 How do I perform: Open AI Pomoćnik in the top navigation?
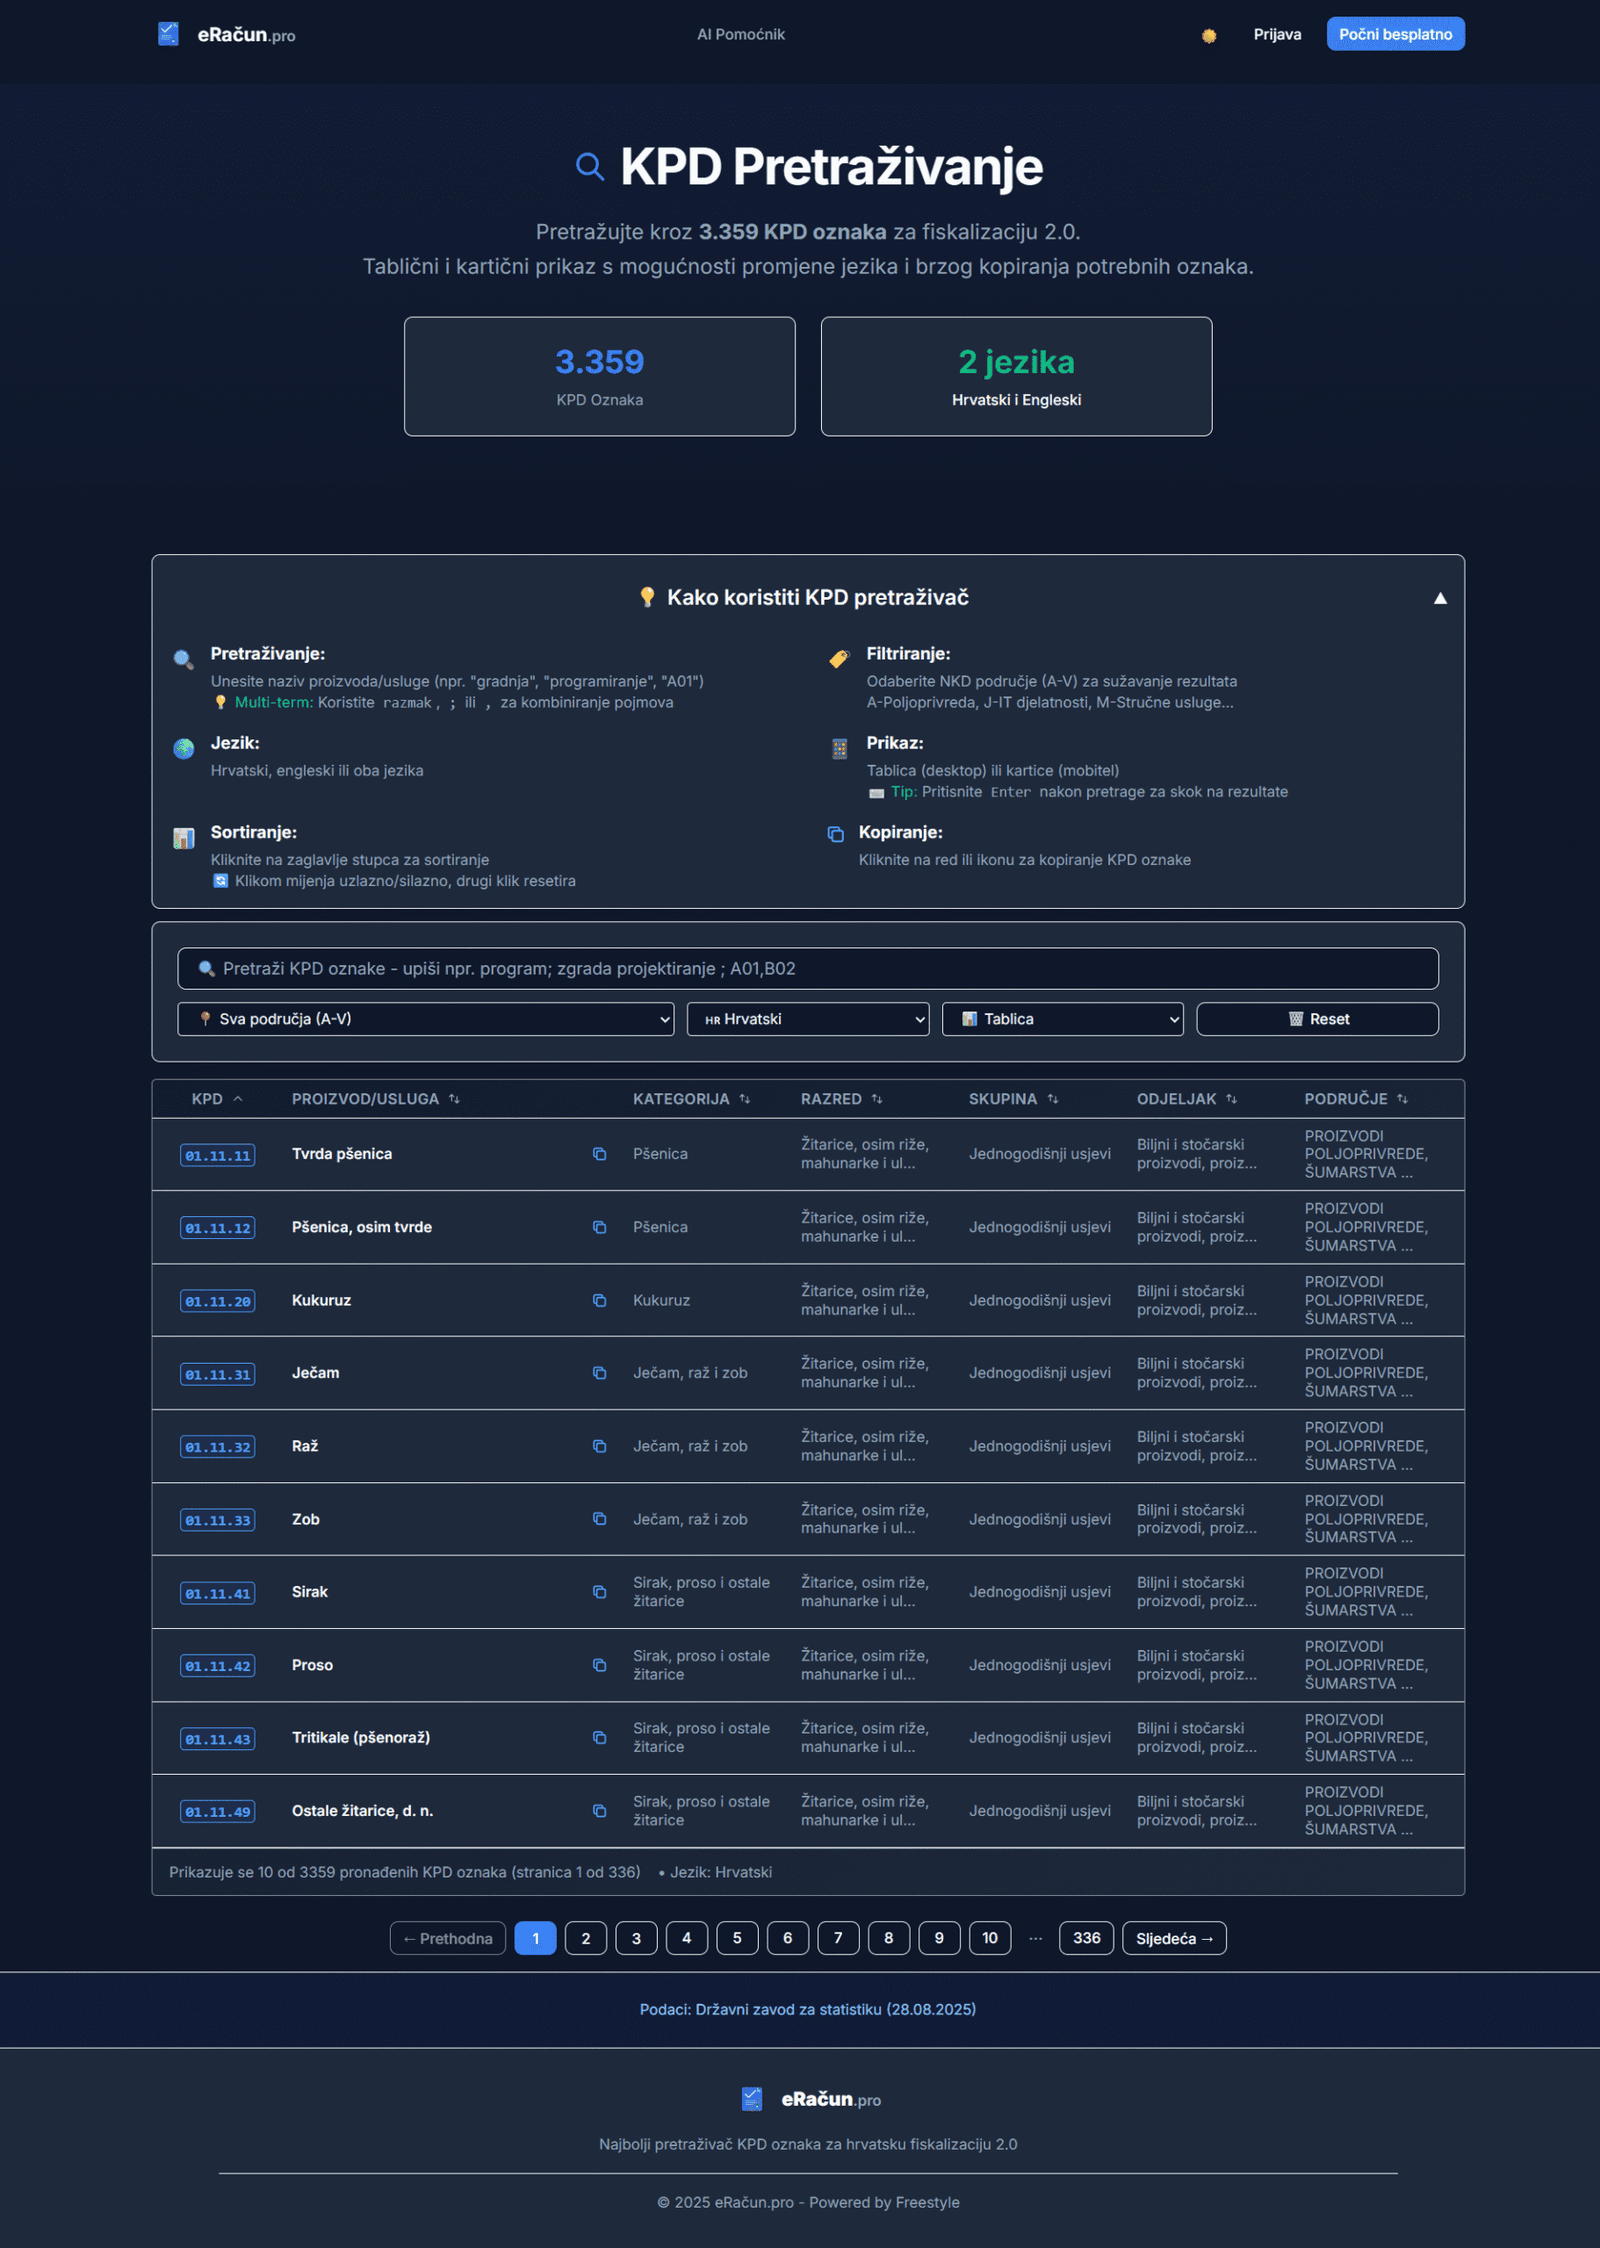[741, 34]
